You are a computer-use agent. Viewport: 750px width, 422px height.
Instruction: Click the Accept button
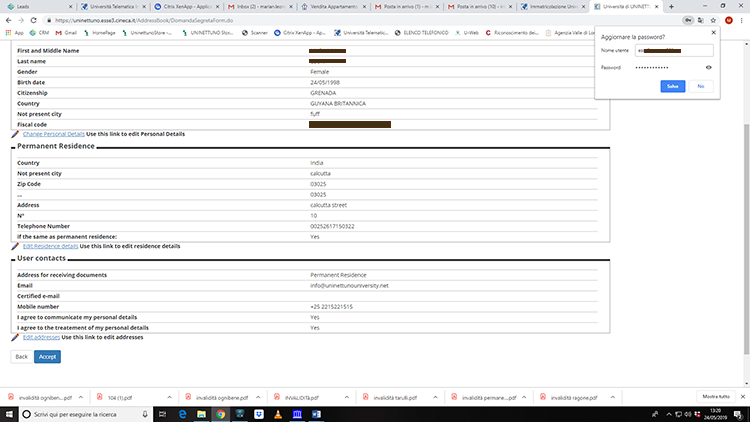click(46, 356)
